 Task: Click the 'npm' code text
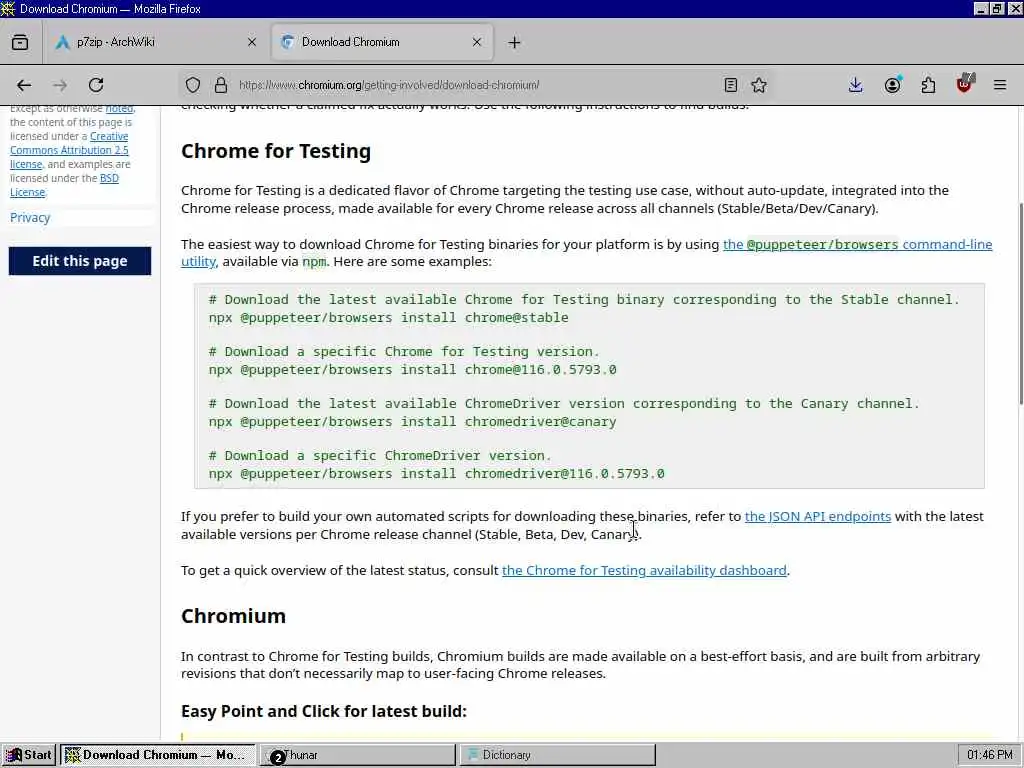tap(313, 262)
